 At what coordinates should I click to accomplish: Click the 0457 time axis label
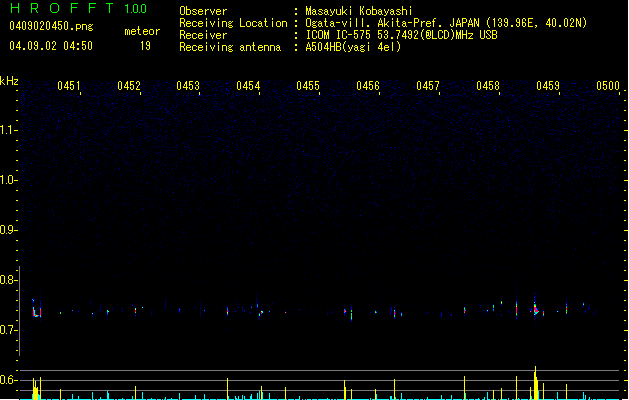pos(428,86)
